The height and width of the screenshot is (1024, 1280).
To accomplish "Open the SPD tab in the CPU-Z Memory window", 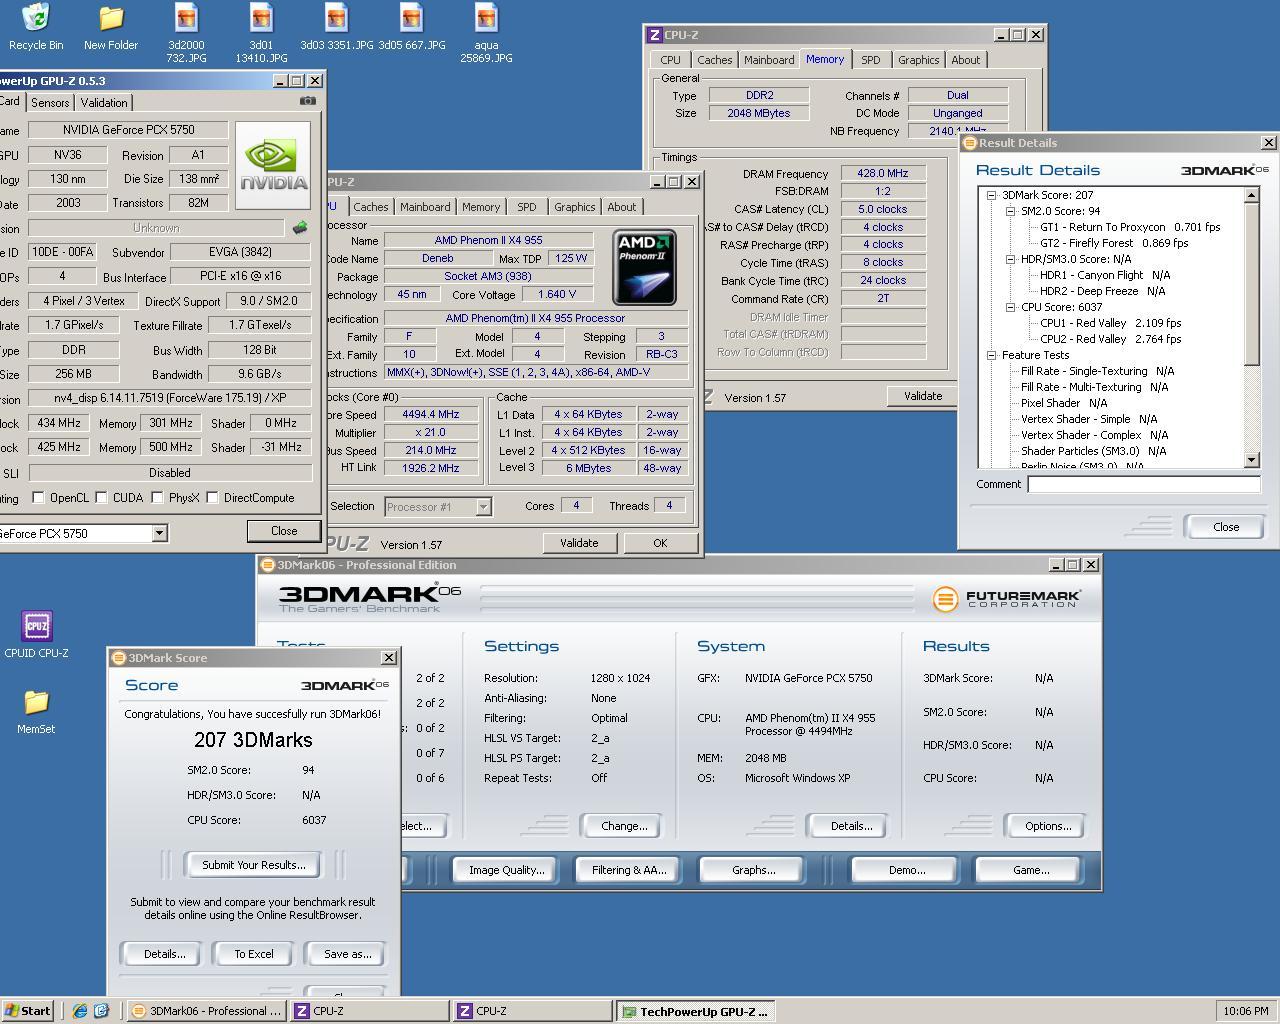I will pos(871,60).
